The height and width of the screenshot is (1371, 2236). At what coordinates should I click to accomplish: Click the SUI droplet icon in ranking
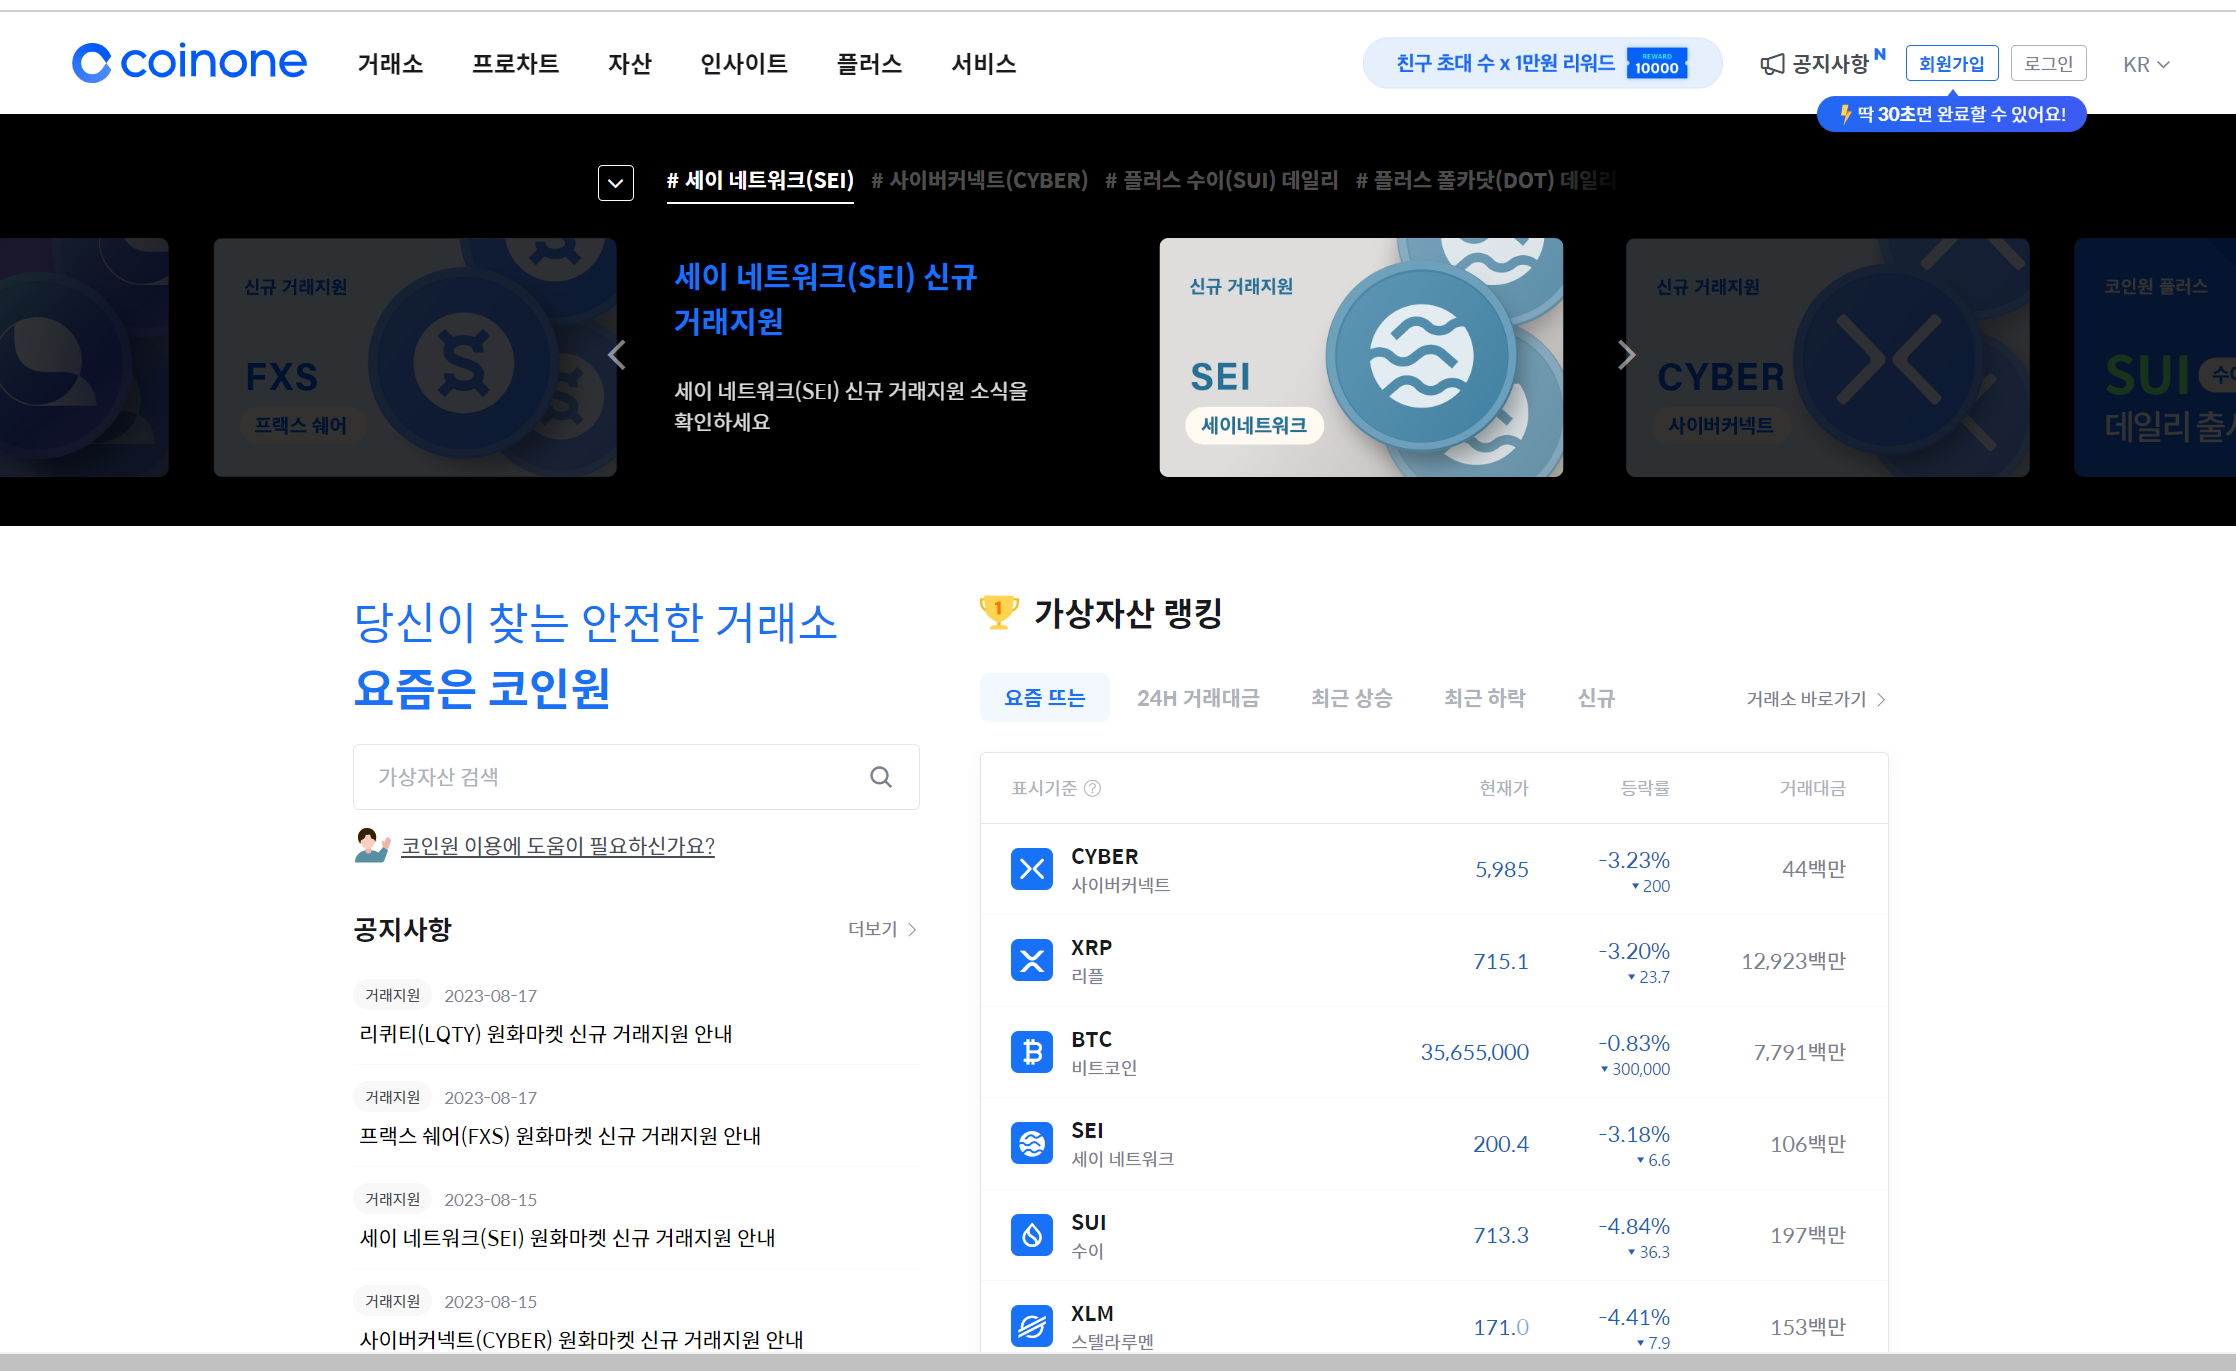click(x=1031, y=1235)
